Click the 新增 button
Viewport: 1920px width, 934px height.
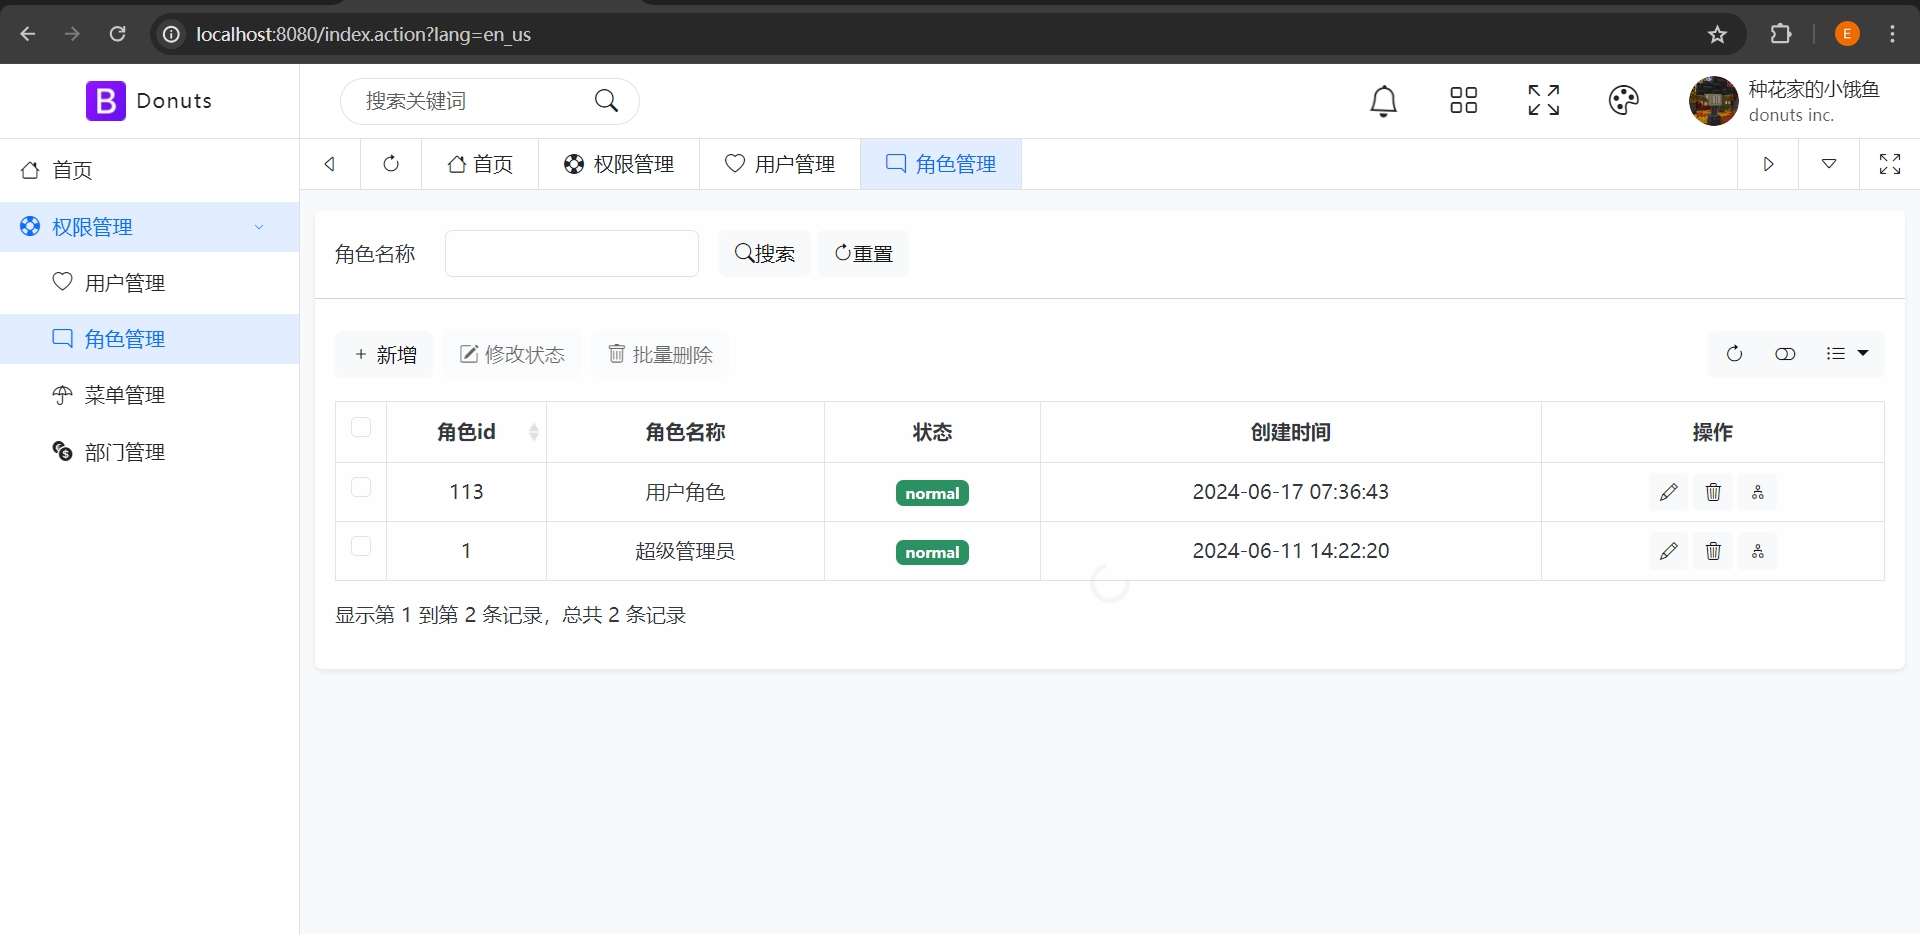384,355
